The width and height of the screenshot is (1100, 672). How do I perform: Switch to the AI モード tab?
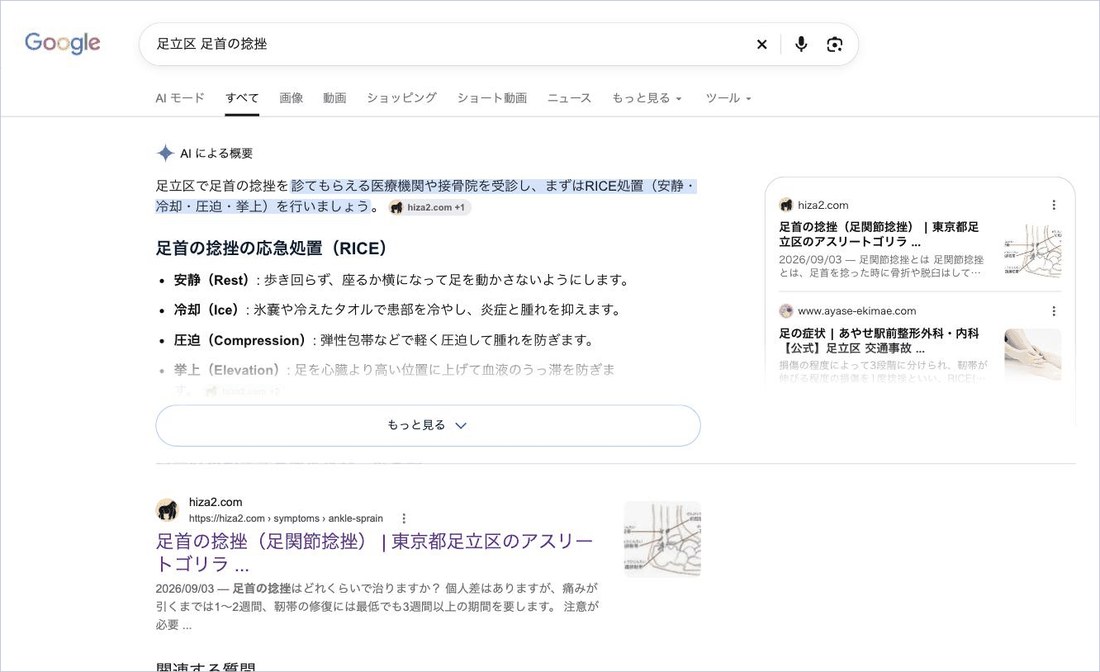point(180,98)
